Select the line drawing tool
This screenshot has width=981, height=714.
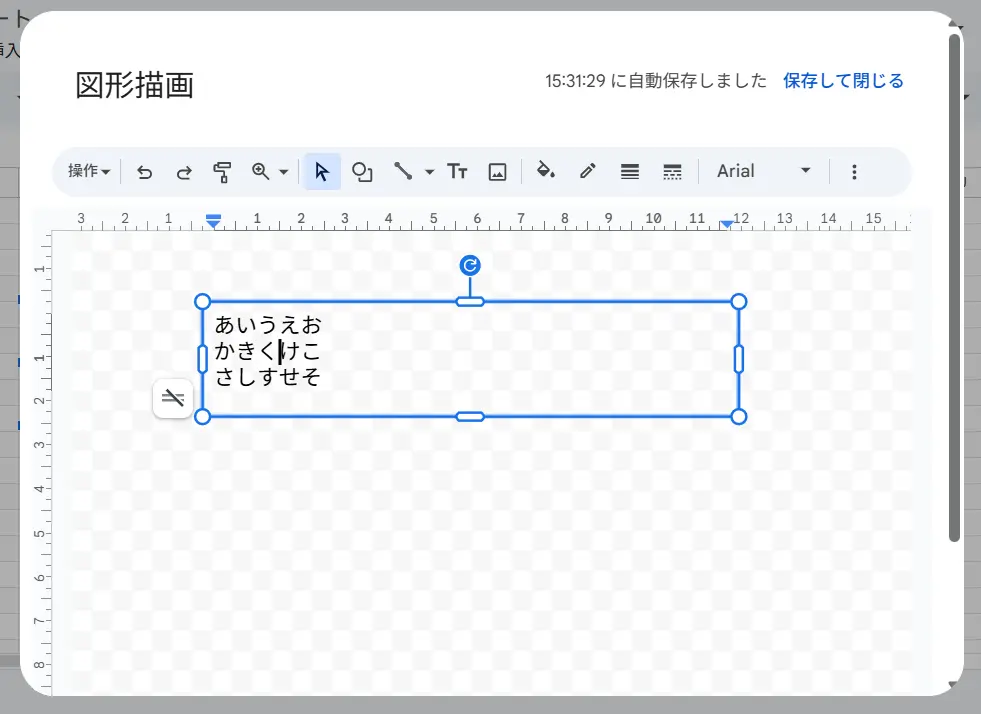click(x=403, y=172)
